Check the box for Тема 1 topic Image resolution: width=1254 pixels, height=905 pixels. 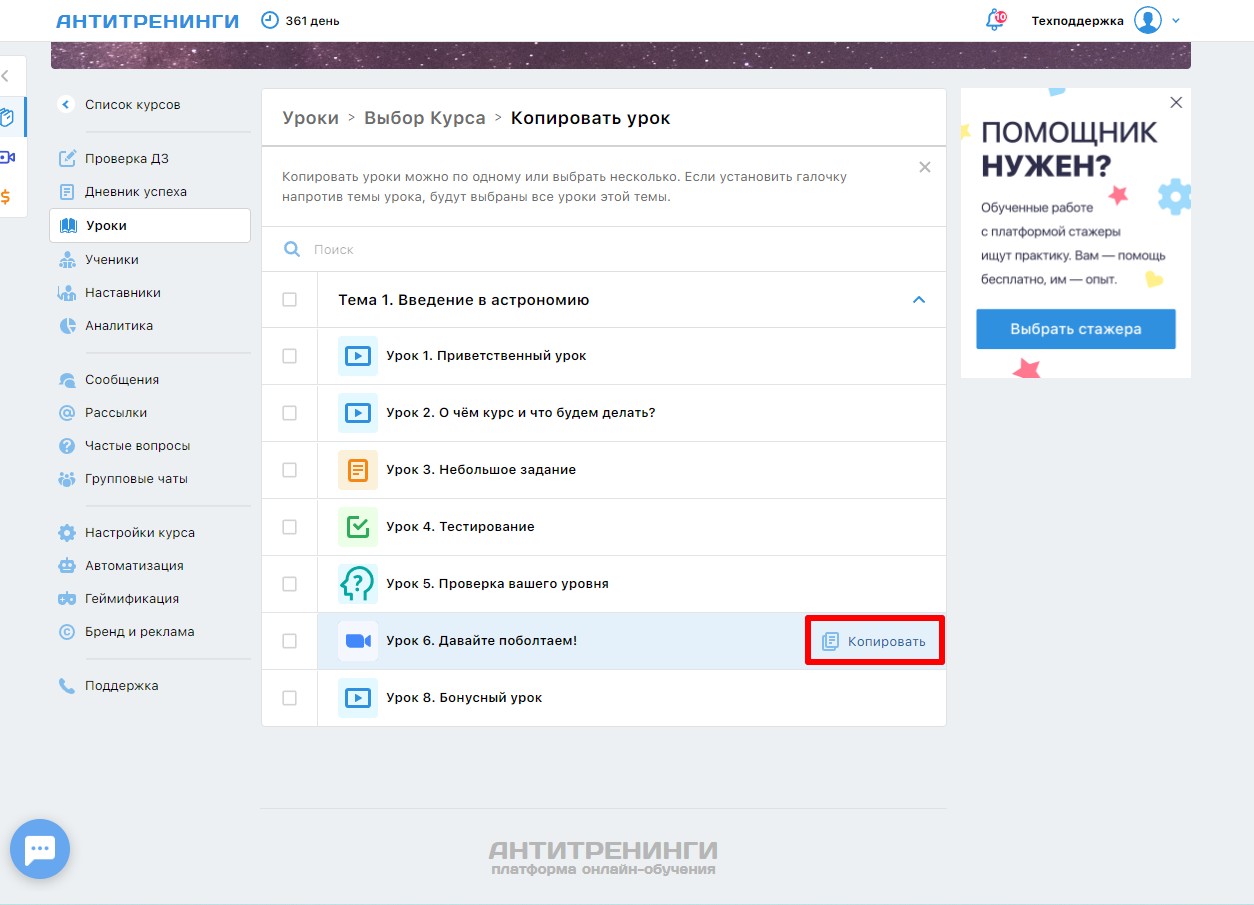tap(289, 300)
